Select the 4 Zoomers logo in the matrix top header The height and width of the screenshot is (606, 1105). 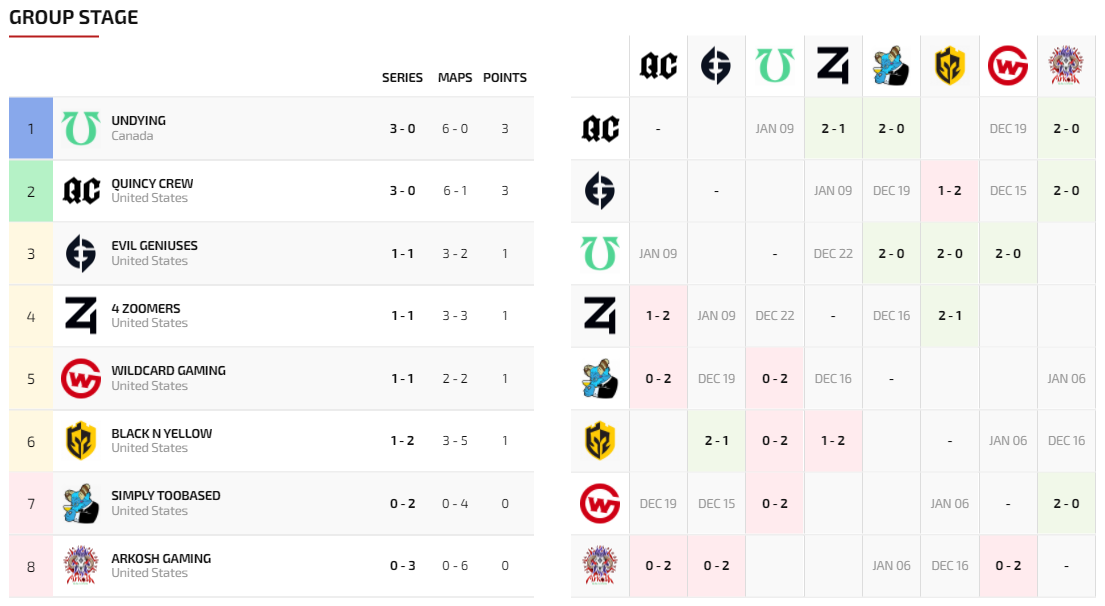[x=833, y=66]
